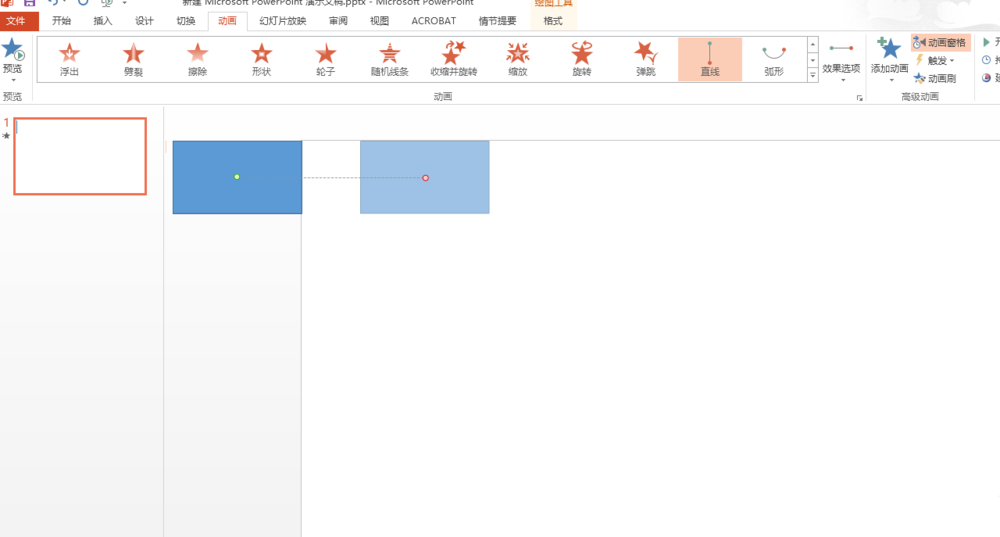
Task: Apply the 浮出 float-in animation effect
Action: click(70, 59)
